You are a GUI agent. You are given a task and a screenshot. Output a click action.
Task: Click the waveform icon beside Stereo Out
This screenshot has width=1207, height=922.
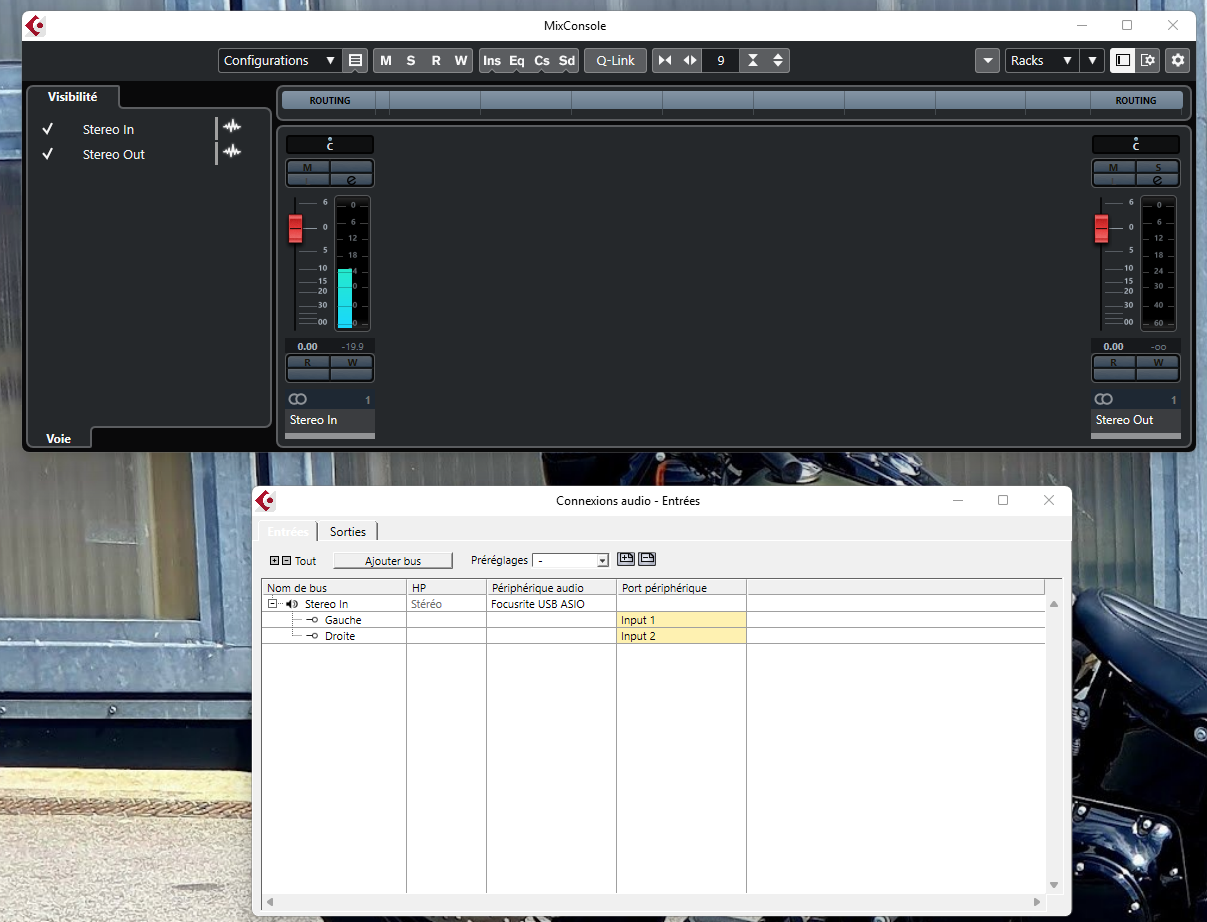pos(232,151)
